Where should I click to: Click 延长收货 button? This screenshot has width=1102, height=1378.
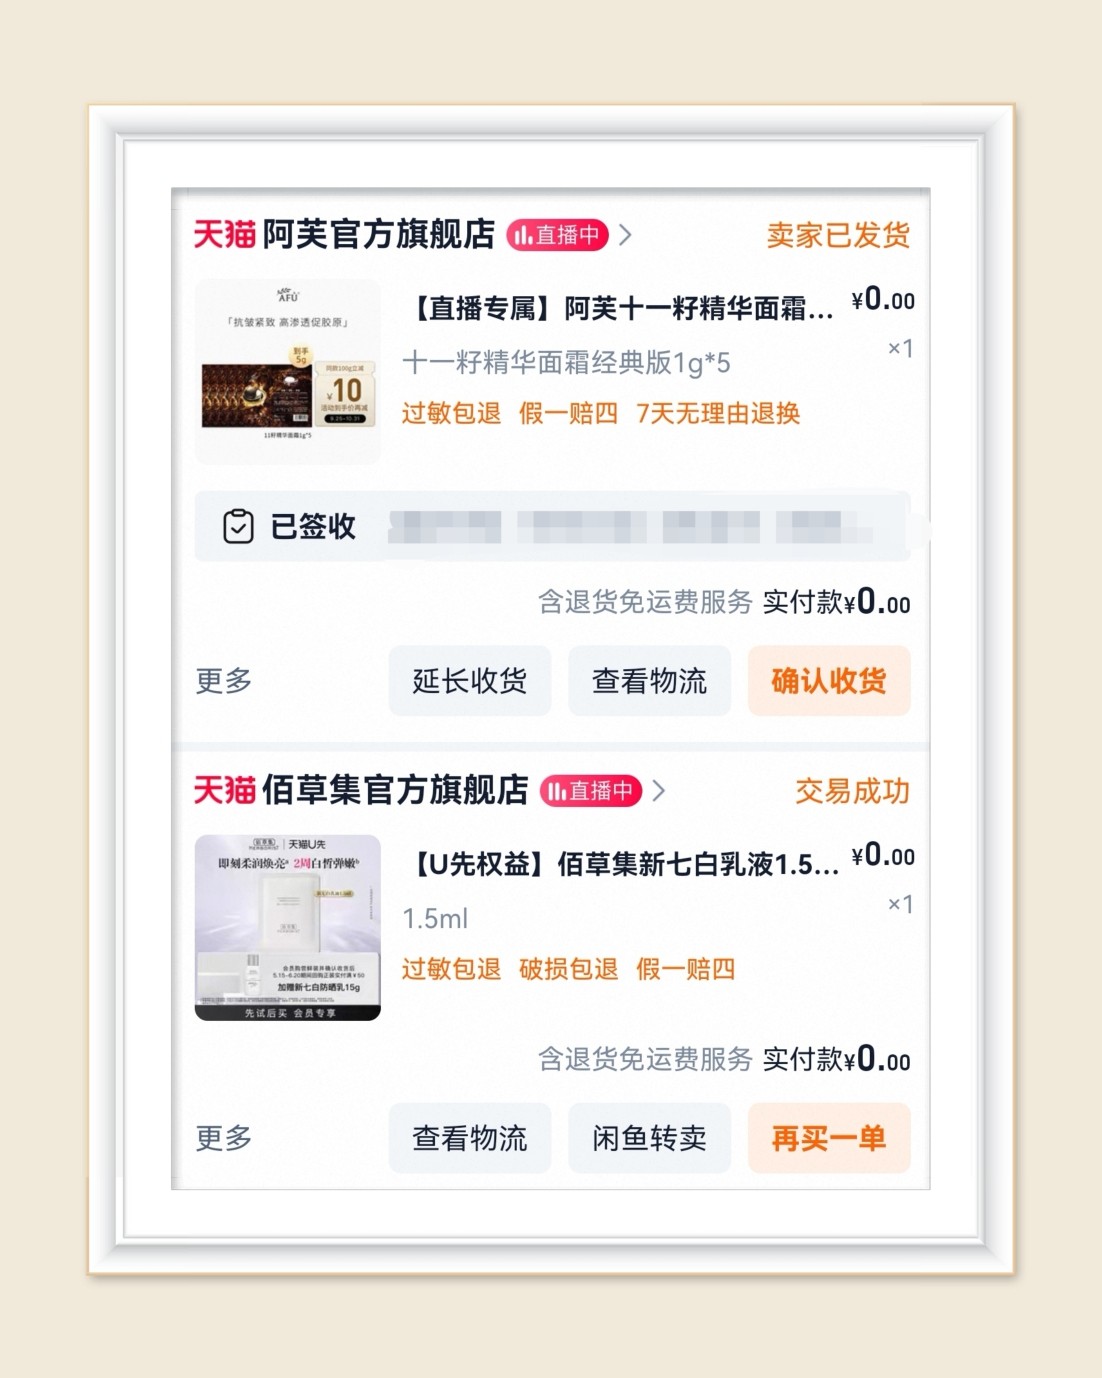(470, 681)
